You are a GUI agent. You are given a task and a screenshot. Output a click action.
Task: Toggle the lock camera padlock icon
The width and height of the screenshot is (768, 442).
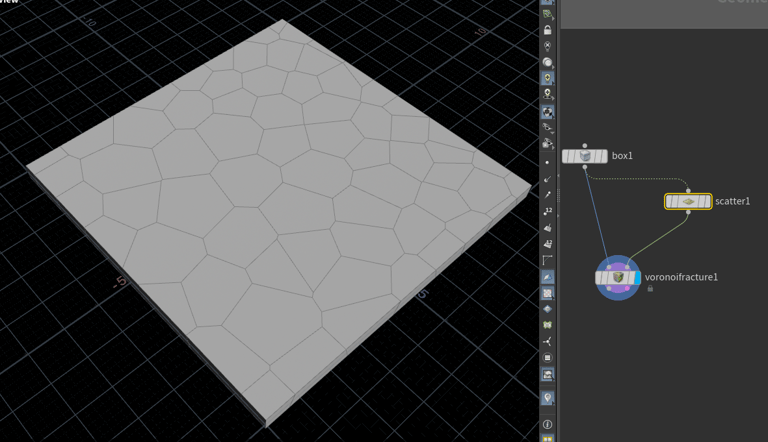point(548,30)
